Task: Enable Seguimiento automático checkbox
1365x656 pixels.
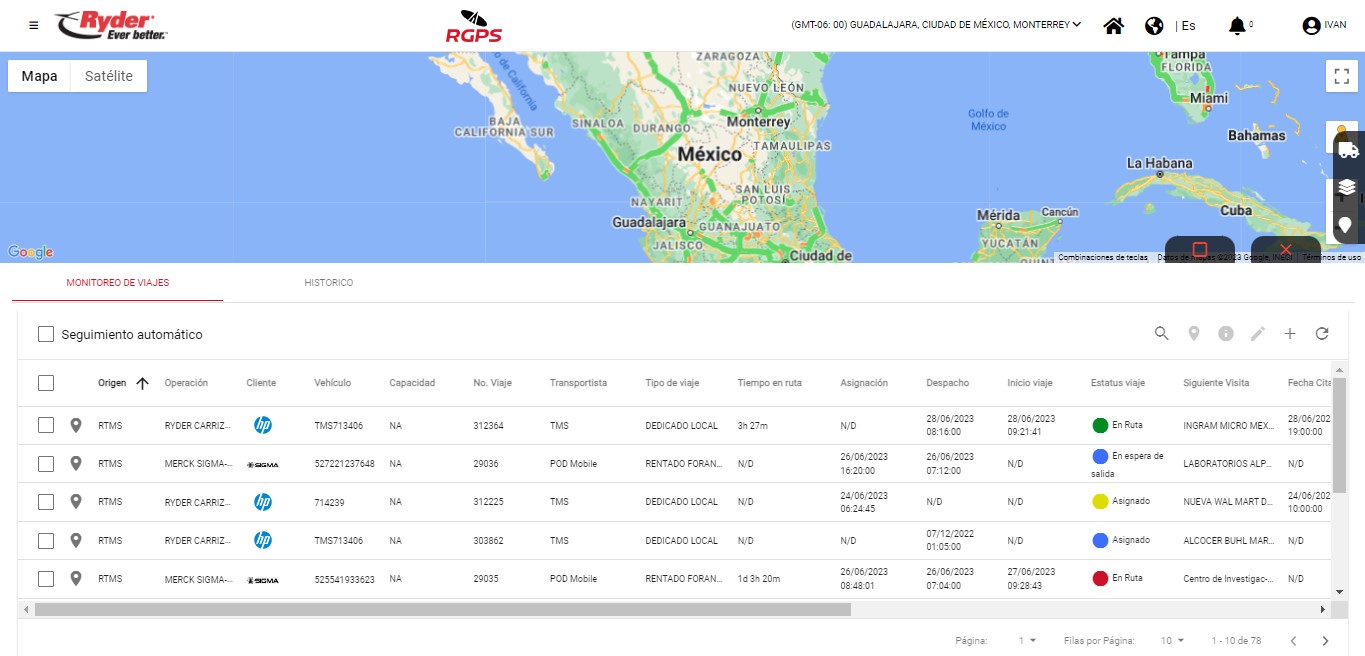Action: [x=46, y=334]
